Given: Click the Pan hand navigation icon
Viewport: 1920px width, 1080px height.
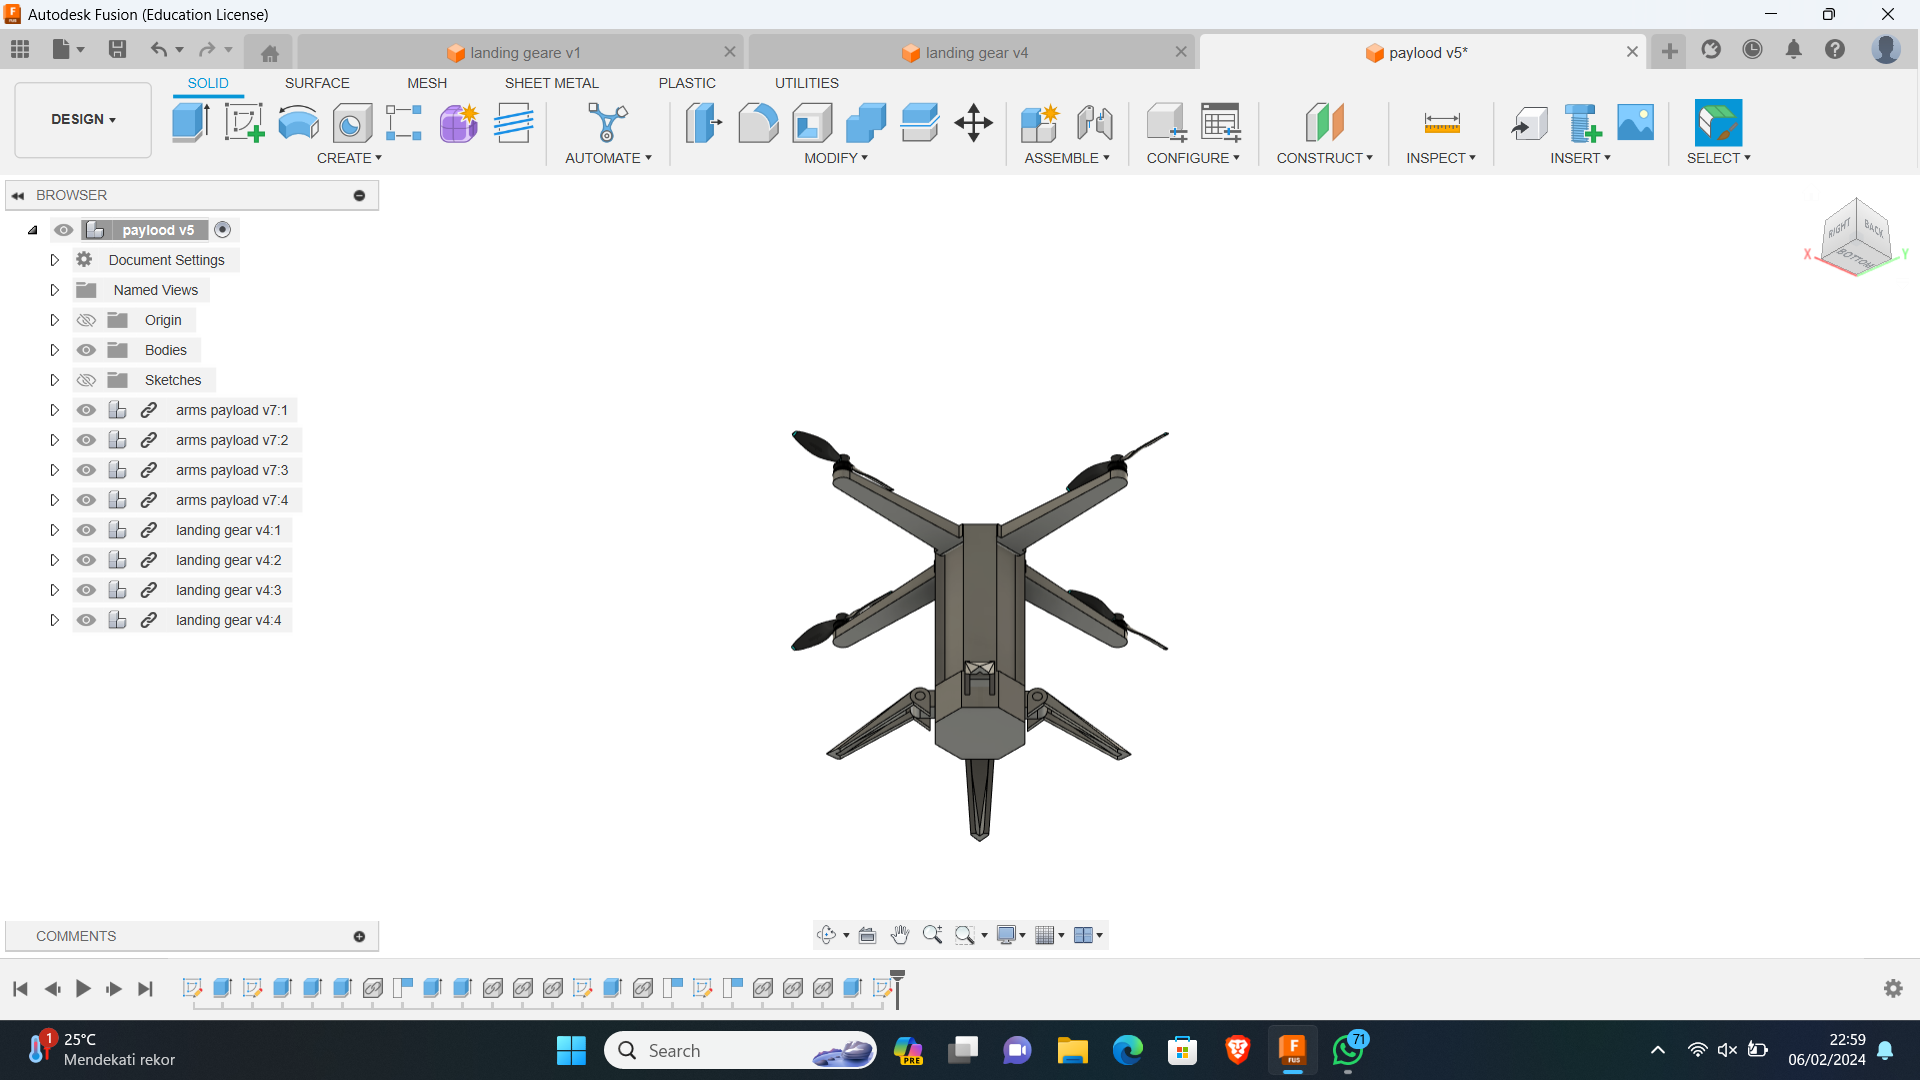Looking at the screenshot, I should pos(900,935).
